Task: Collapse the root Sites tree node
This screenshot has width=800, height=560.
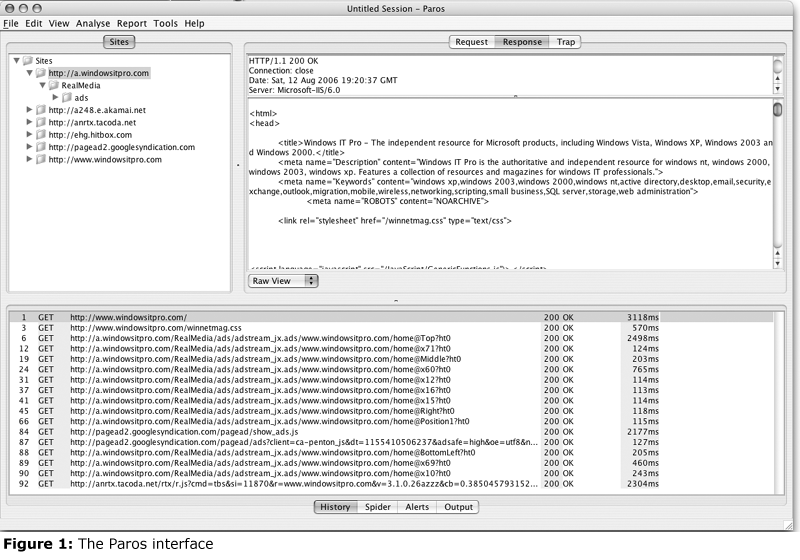Action: click(16, 61)
